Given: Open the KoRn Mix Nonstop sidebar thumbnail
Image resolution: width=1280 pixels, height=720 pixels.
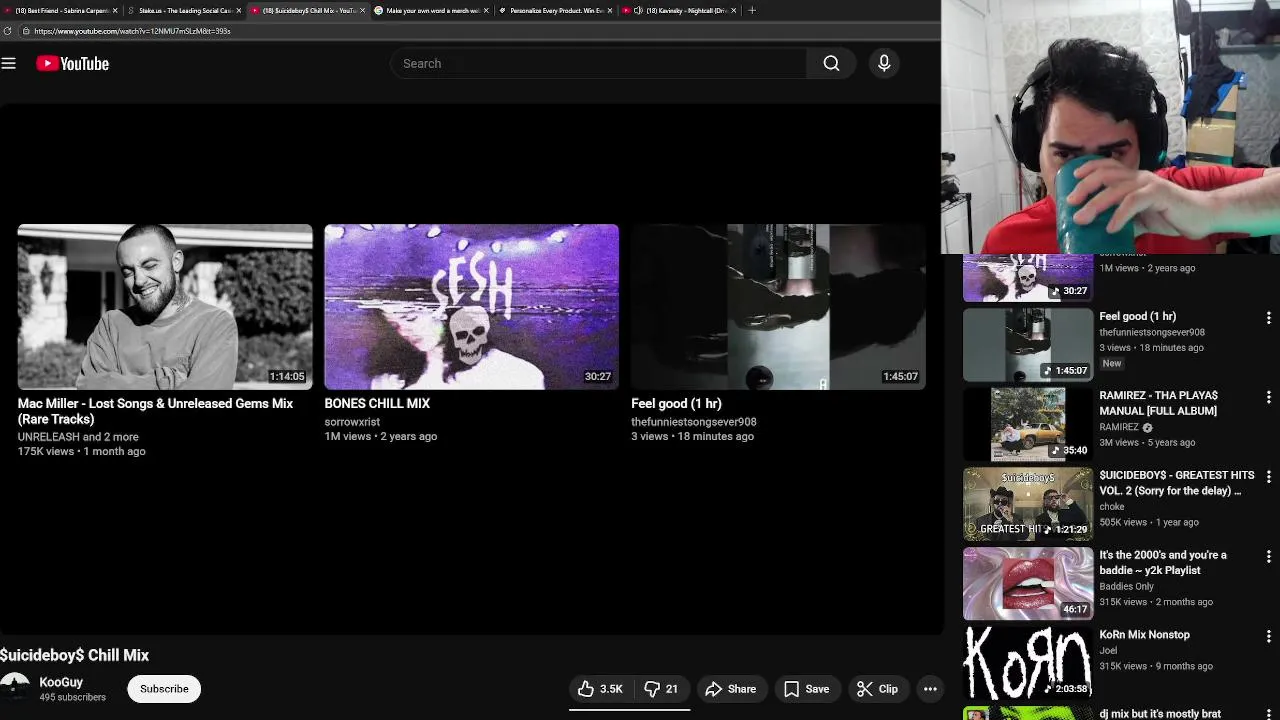Looking at the screenshot, I should [1028, 663].
